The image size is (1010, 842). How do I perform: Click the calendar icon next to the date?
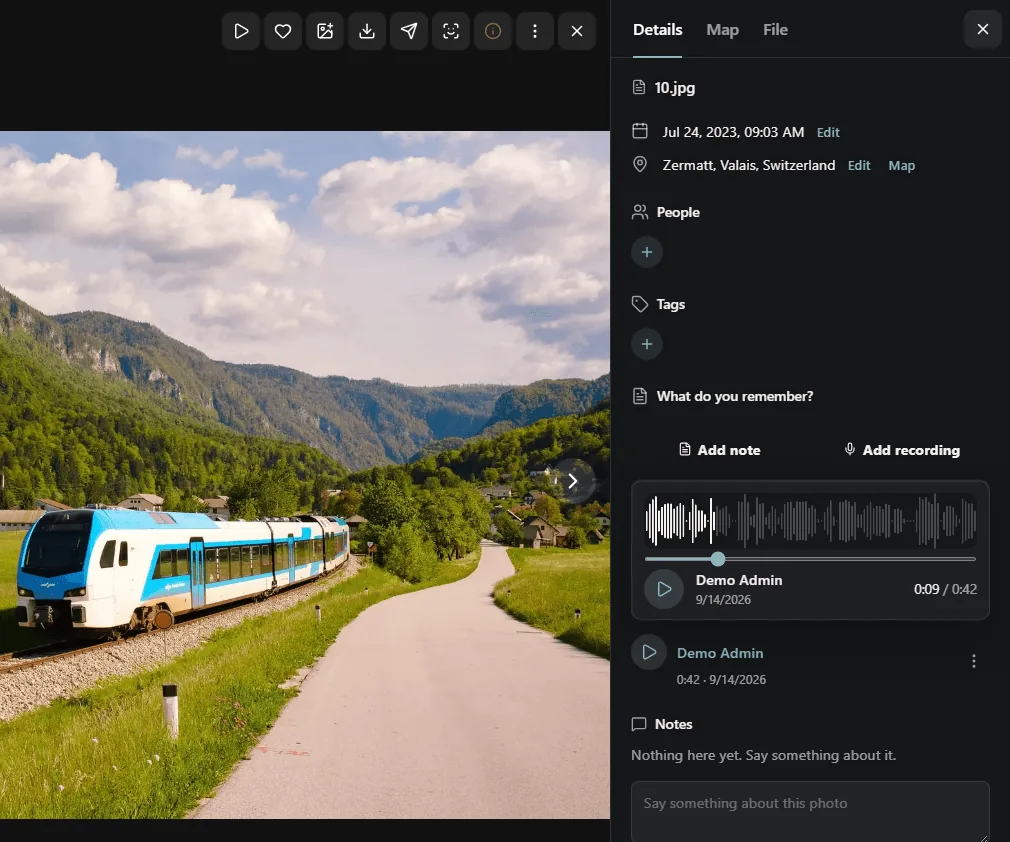click(x=640, y=131)
